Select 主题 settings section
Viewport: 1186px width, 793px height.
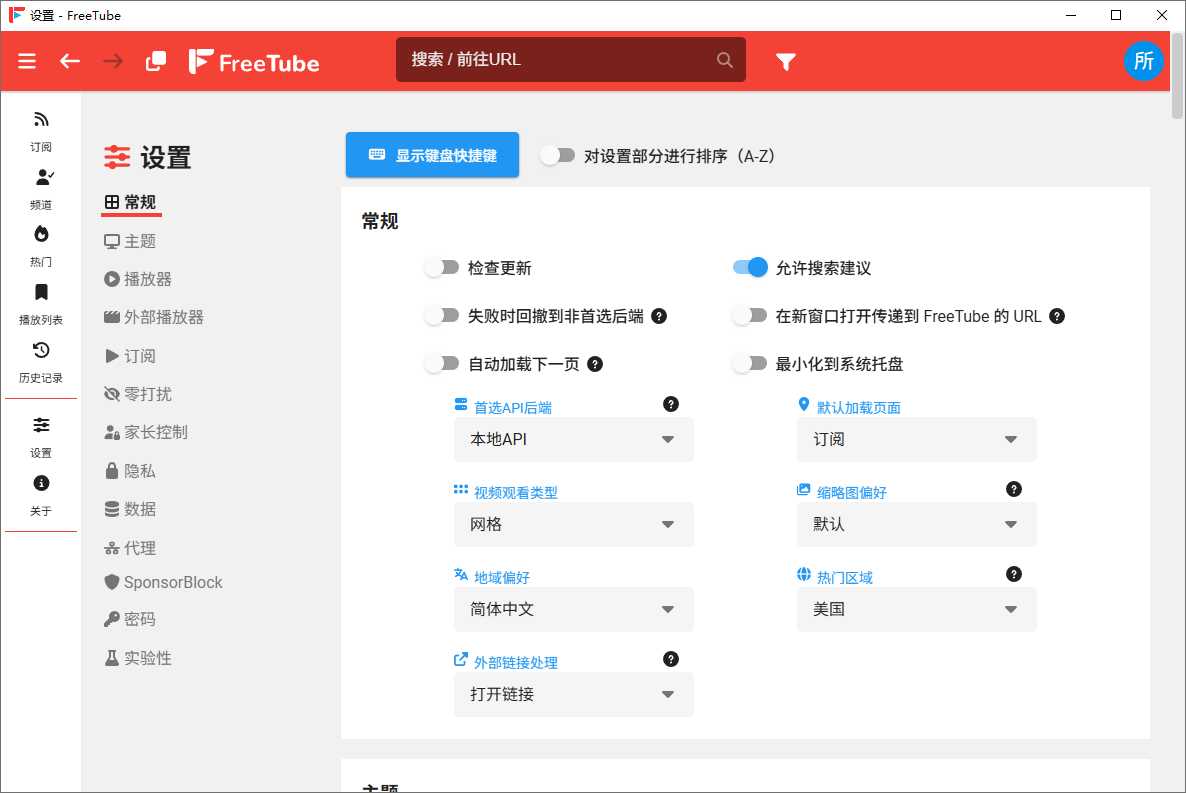point(130,241)
